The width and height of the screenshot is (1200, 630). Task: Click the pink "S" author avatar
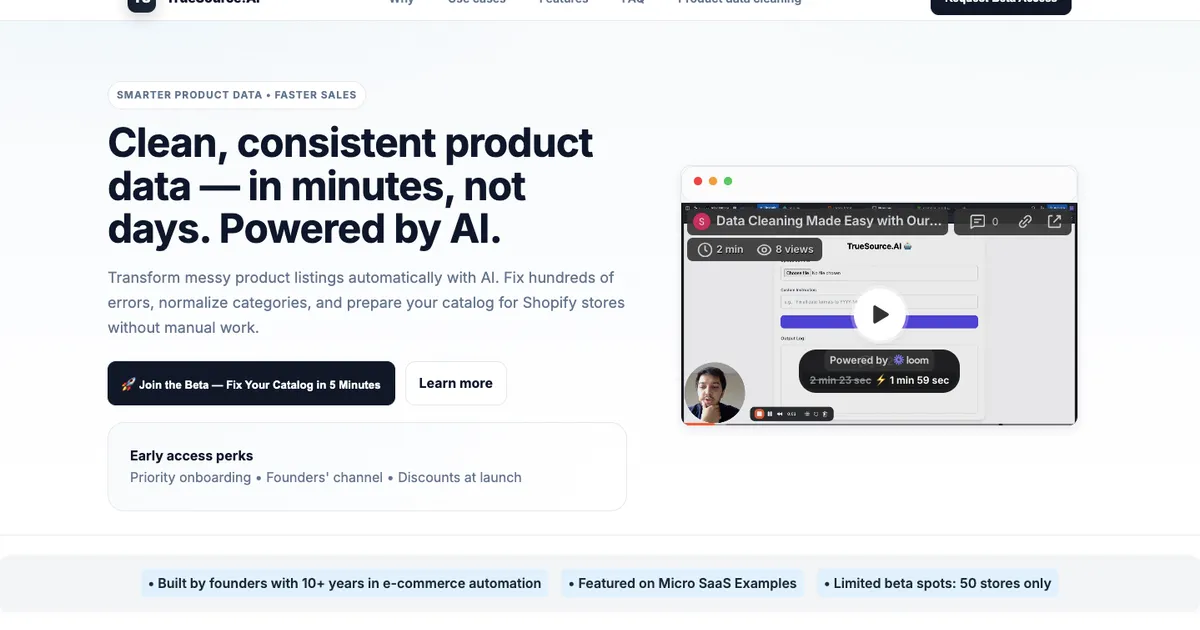pyautogui.click(x=701, y=221)
